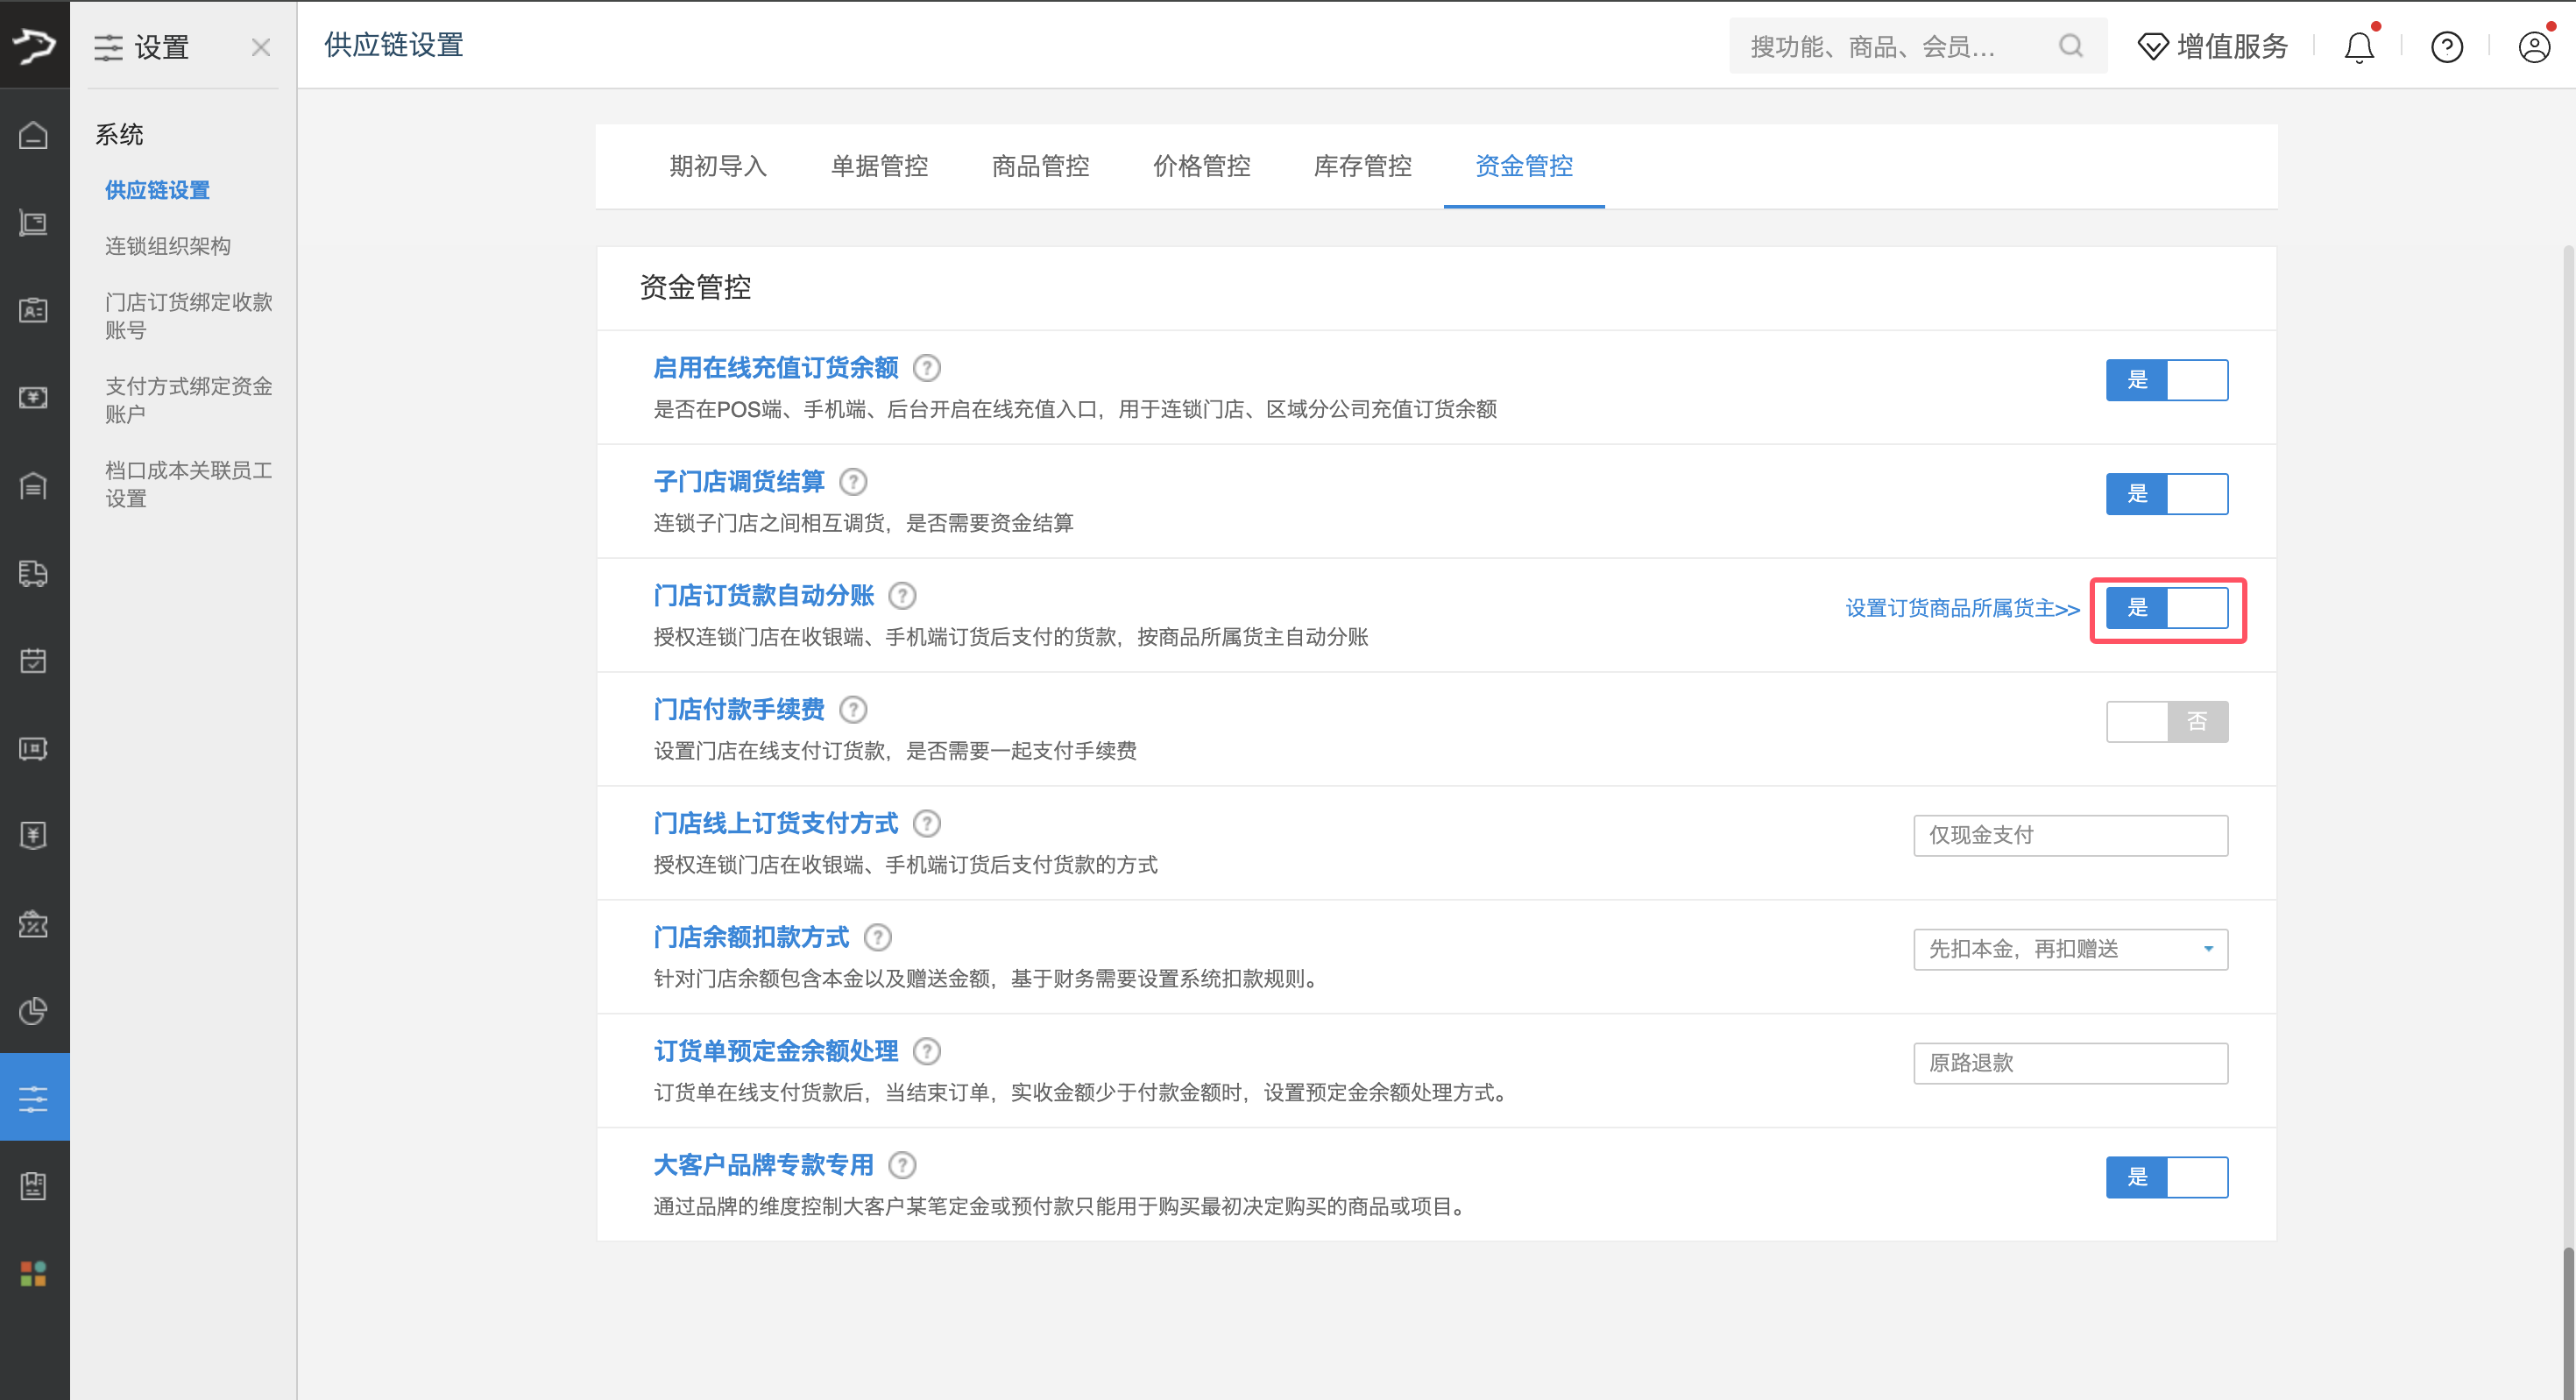
Task: Click help icon beside 门店线上订货支付方式
Action: pos(927,824)
